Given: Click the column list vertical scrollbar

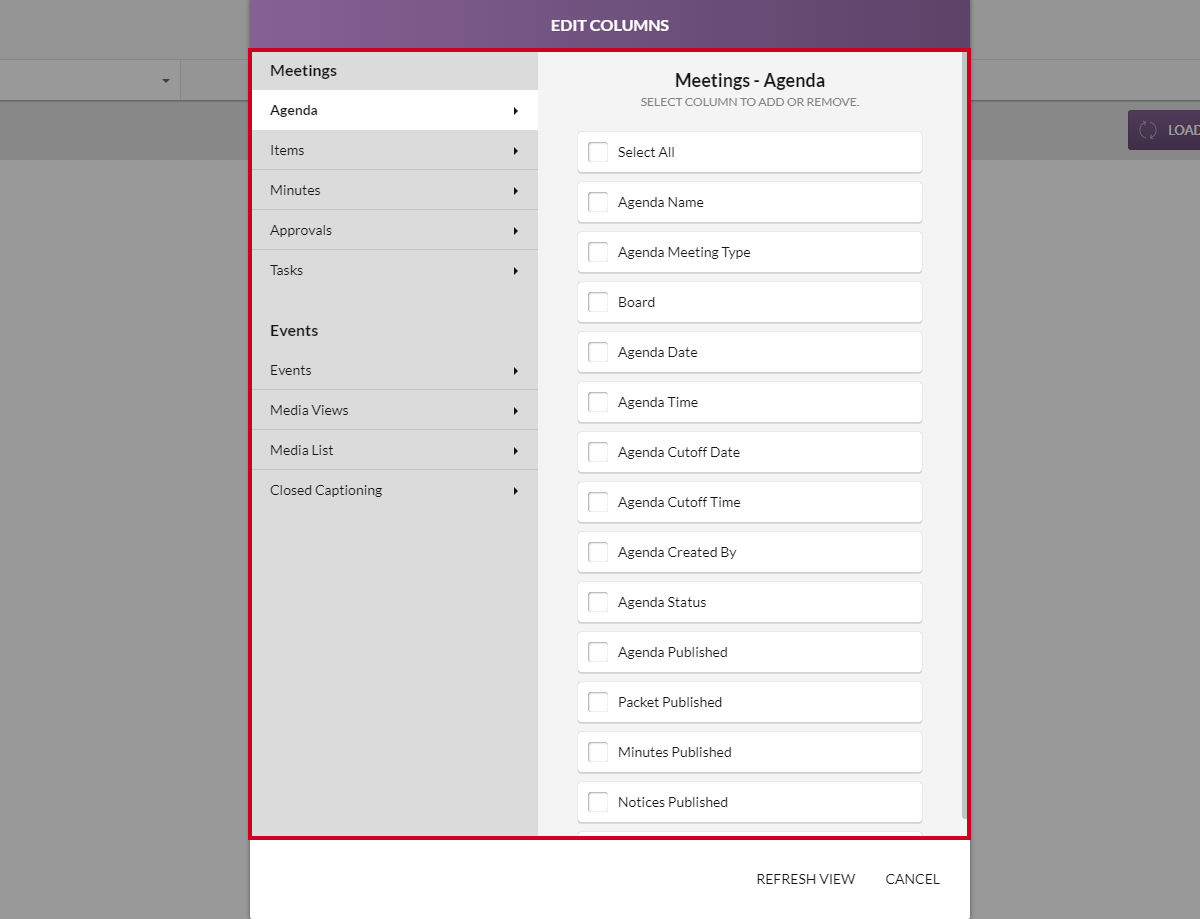Looking at the screenshot, I should (x=964, y=435).
